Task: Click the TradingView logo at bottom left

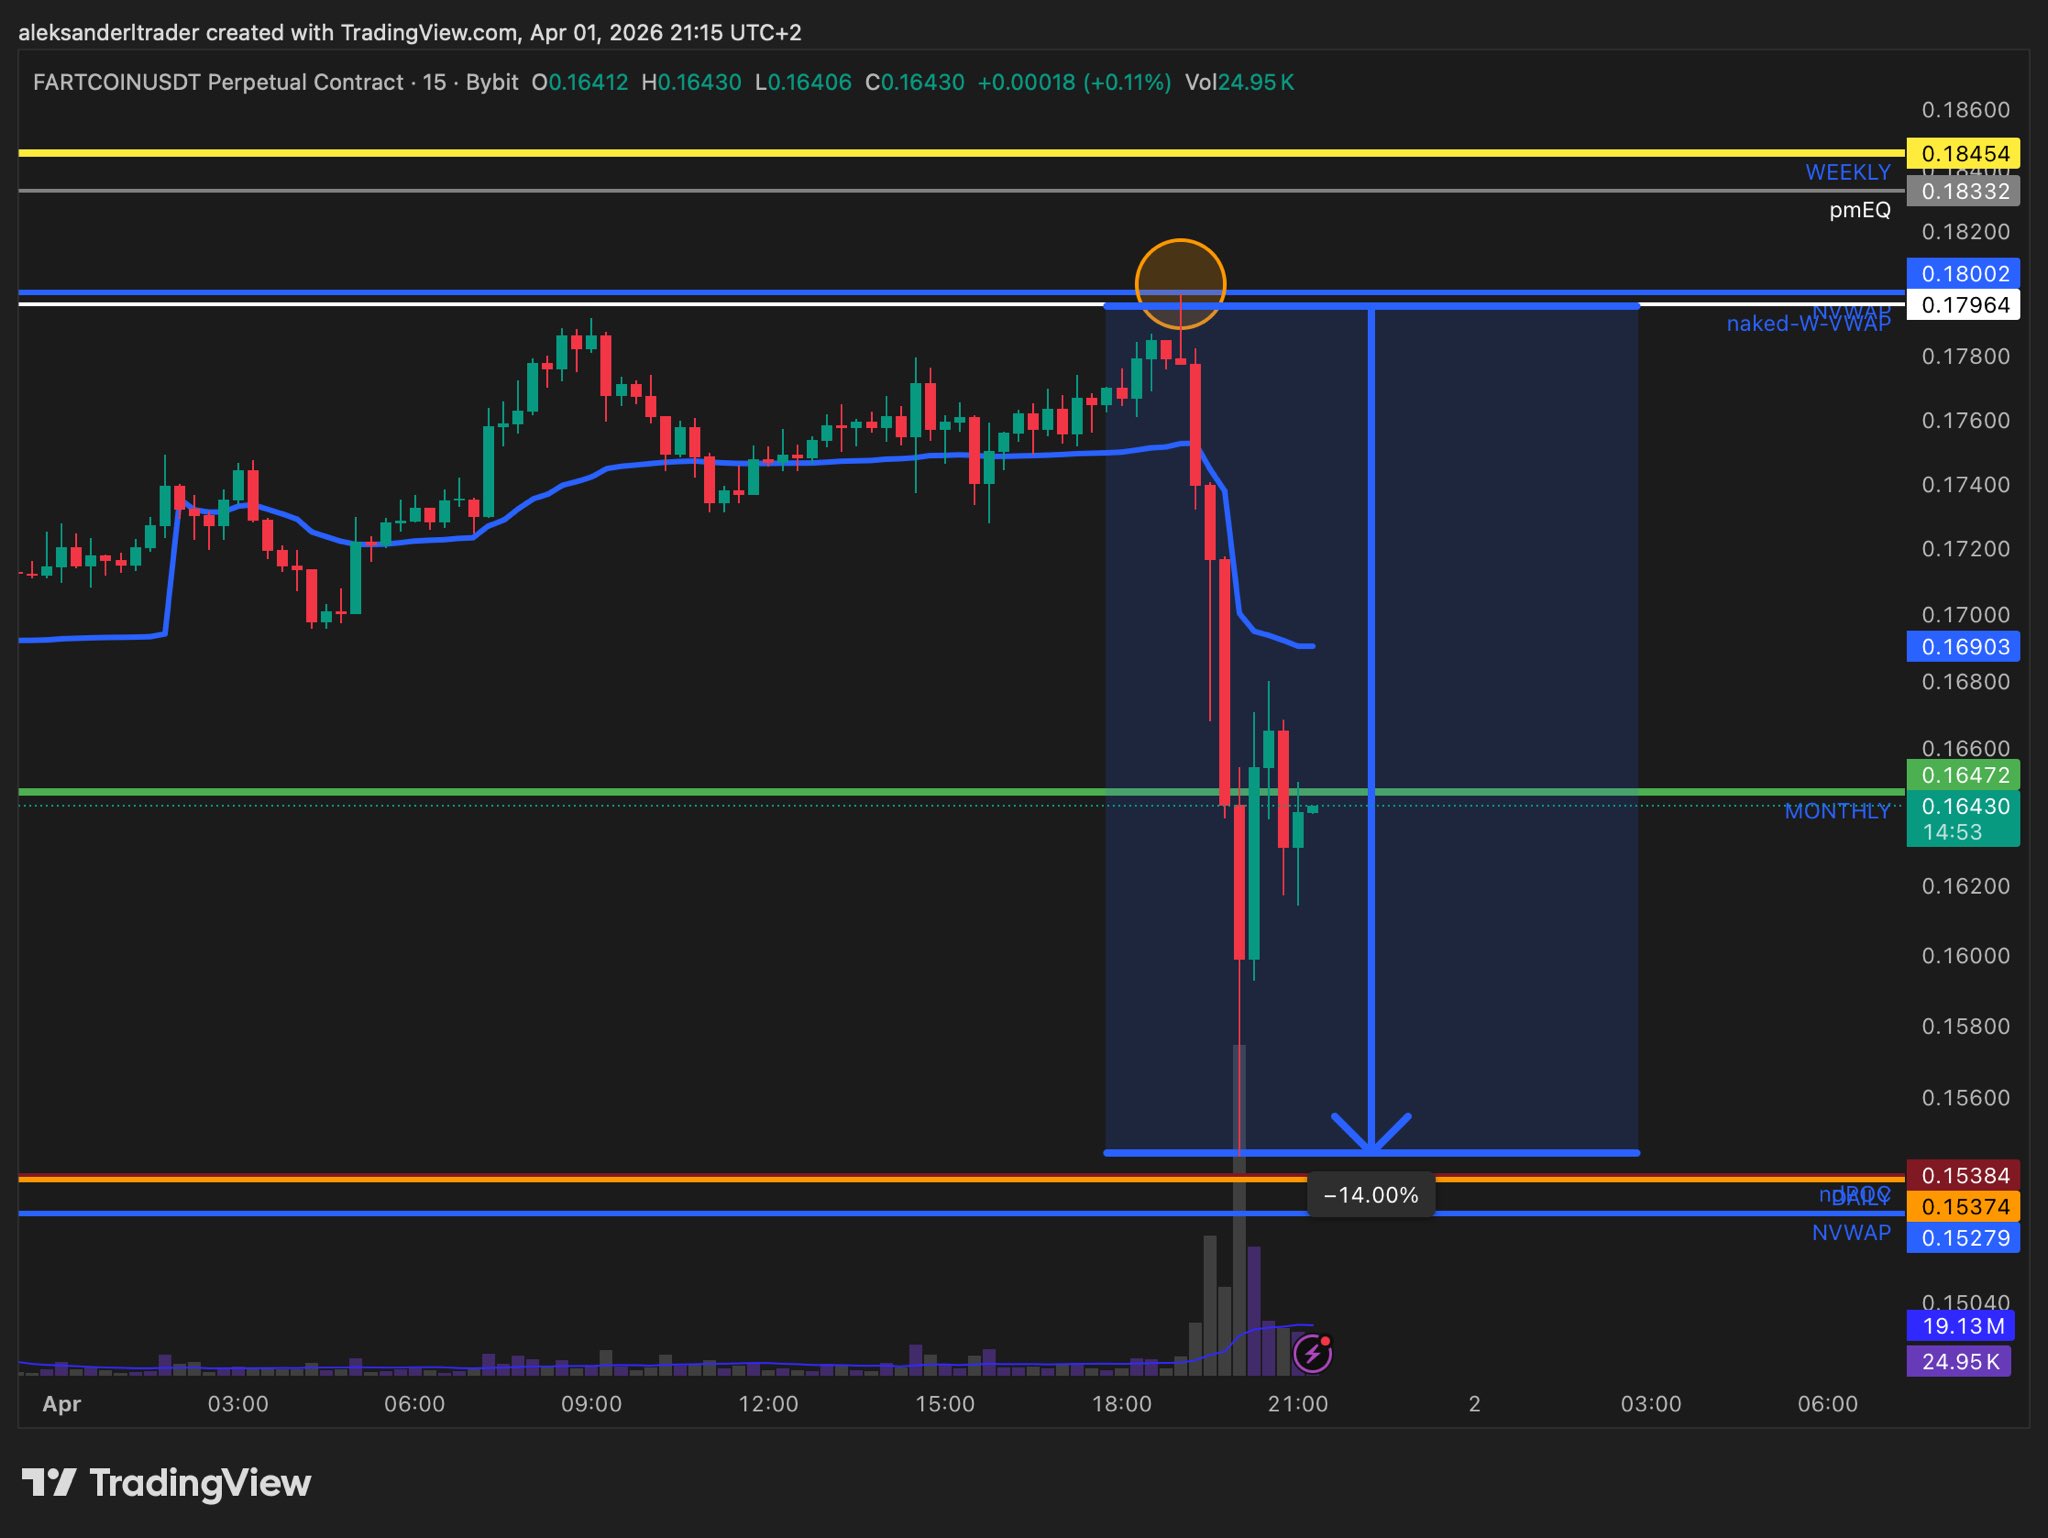Action: (166, 1483)
